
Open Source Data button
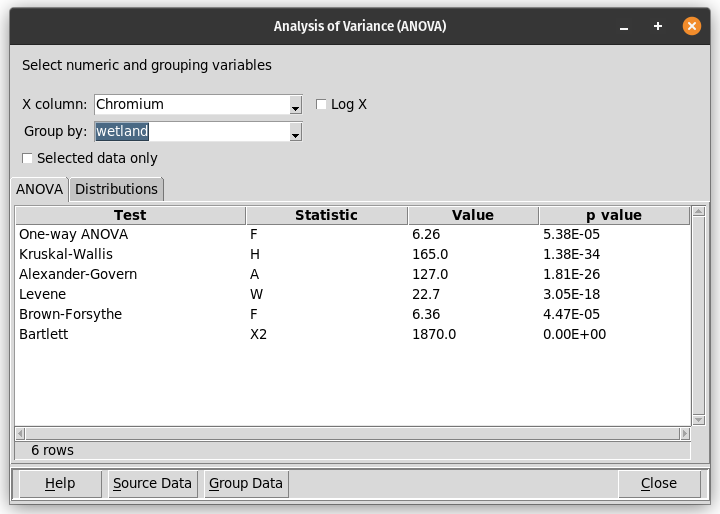pyautogui.click(x=152, y=483)
